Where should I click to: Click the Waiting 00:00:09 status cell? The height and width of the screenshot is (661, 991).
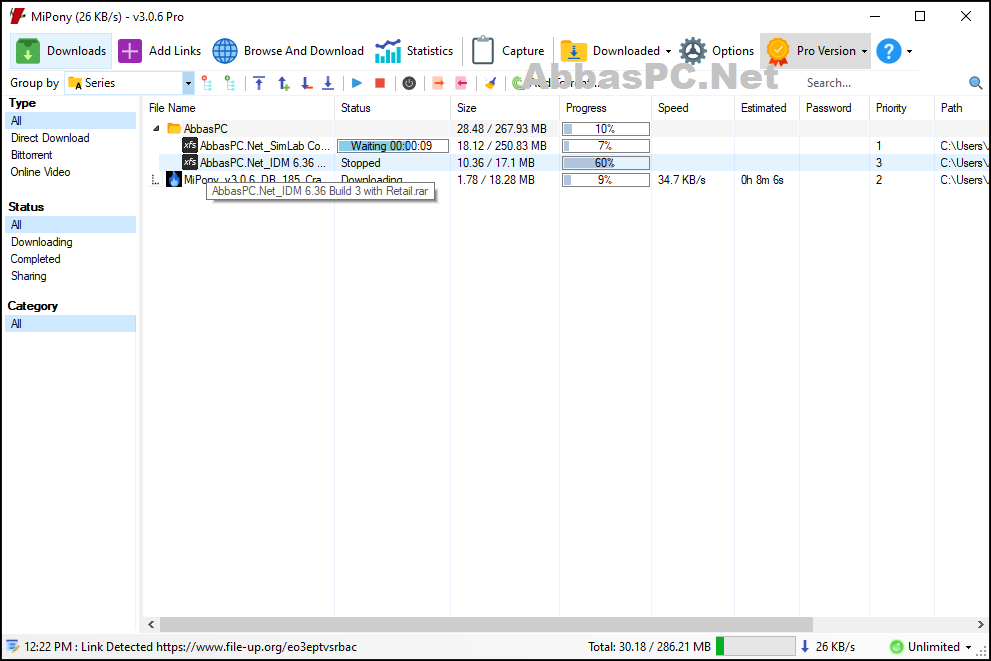coord(392,146)
